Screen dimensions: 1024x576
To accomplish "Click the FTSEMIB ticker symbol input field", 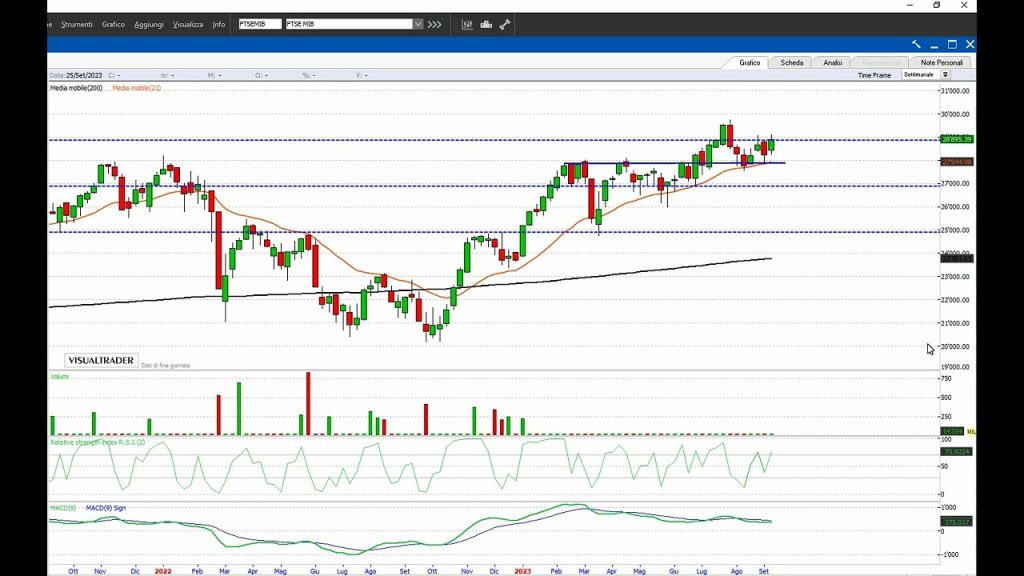I will pyautogui.click(x=259, y=24).
